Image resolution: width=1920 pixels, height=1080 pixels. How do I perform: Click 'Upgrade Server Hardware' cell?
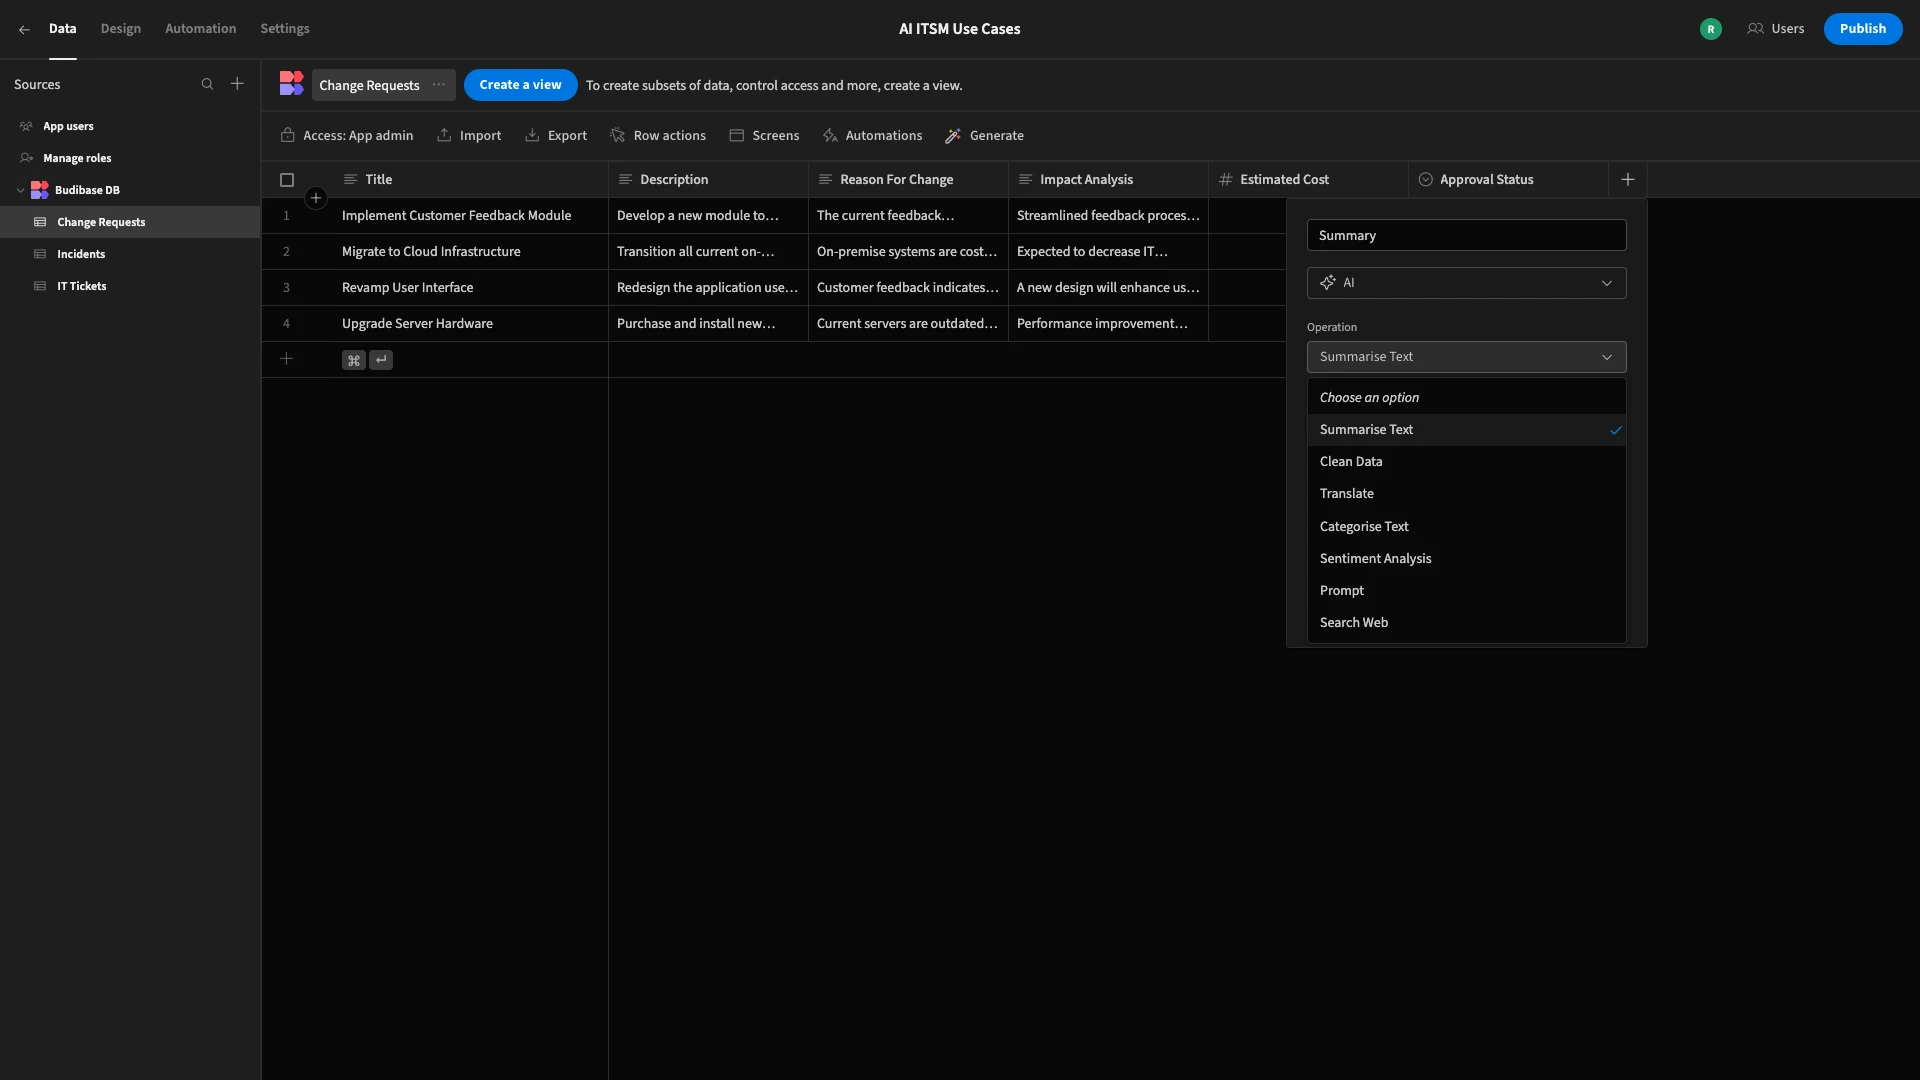470,324
